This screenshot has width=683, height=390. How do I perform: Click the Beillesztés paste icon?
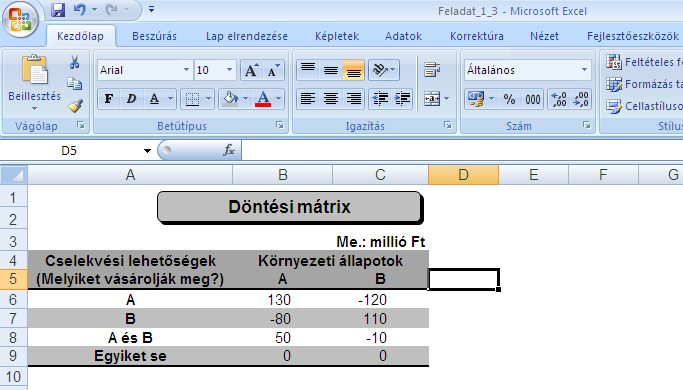pyautogui.click(x=34, y=70)
